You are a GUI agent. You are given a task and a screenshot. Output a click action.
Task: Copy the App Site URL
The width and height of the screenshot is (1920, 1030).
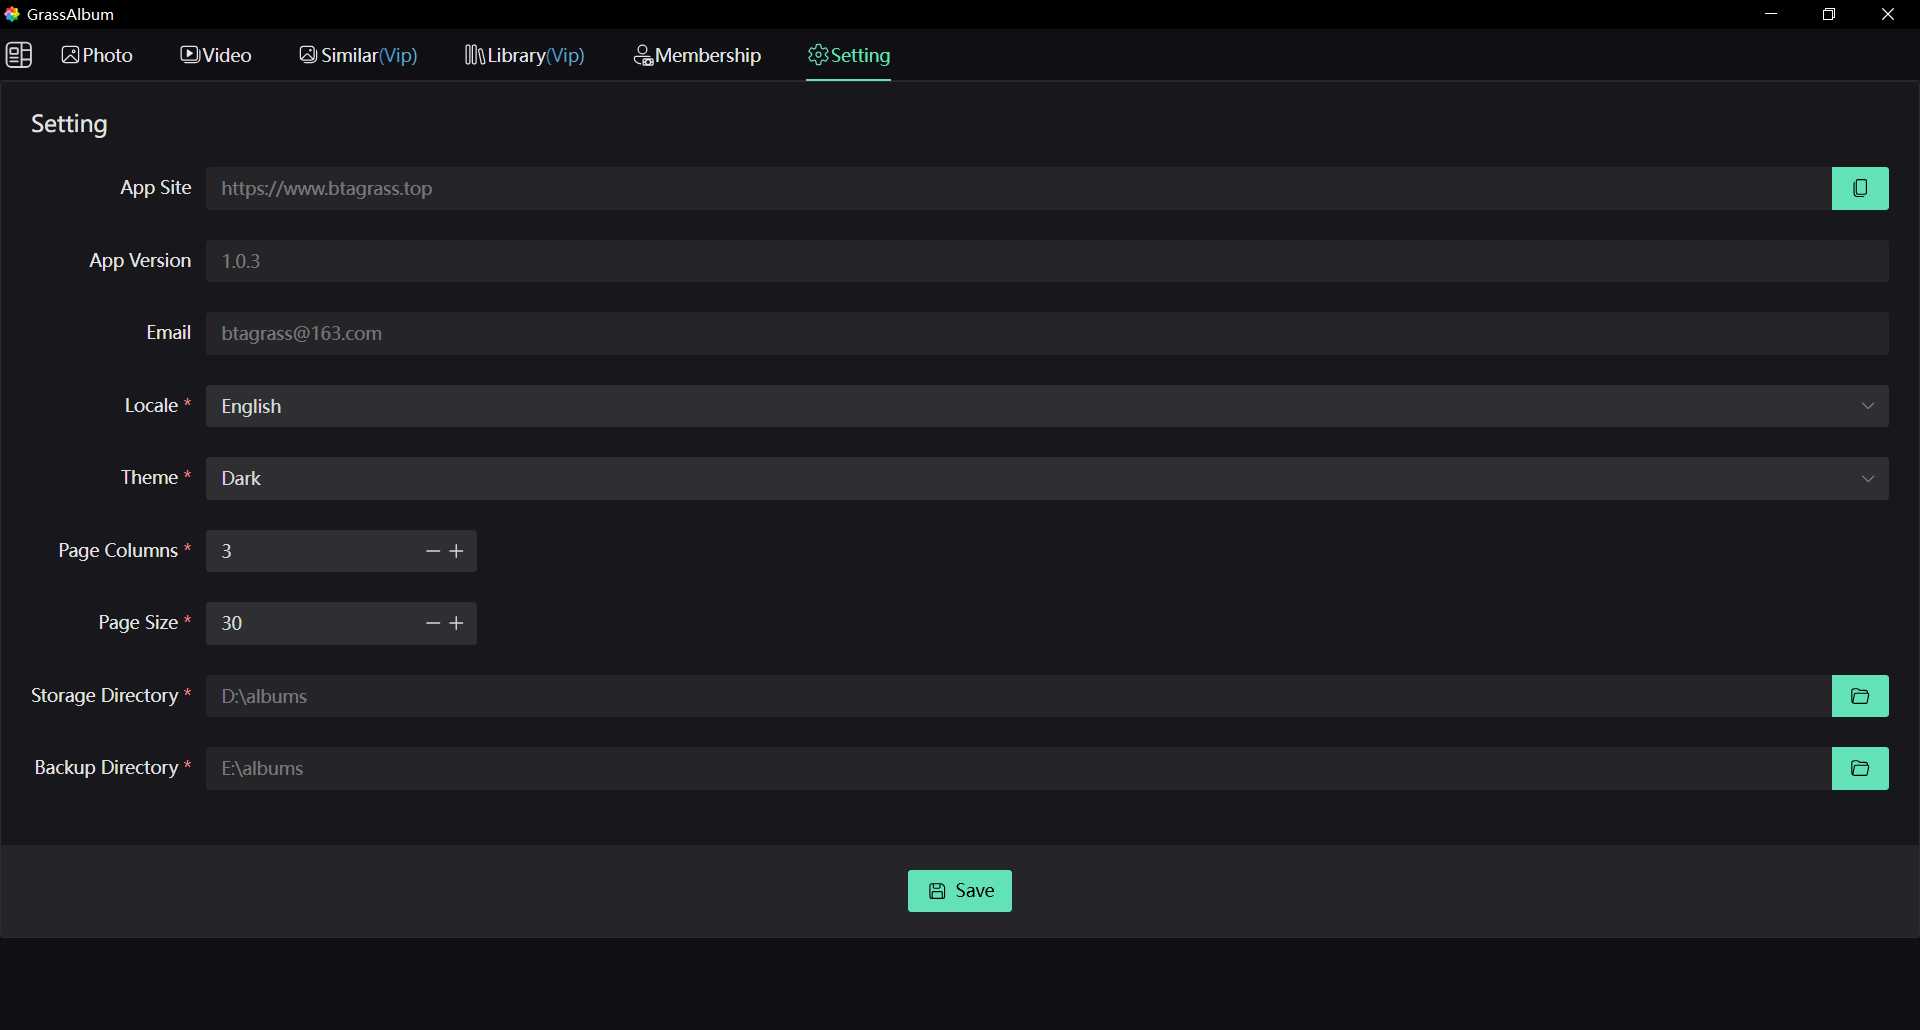pos(1861,188)
